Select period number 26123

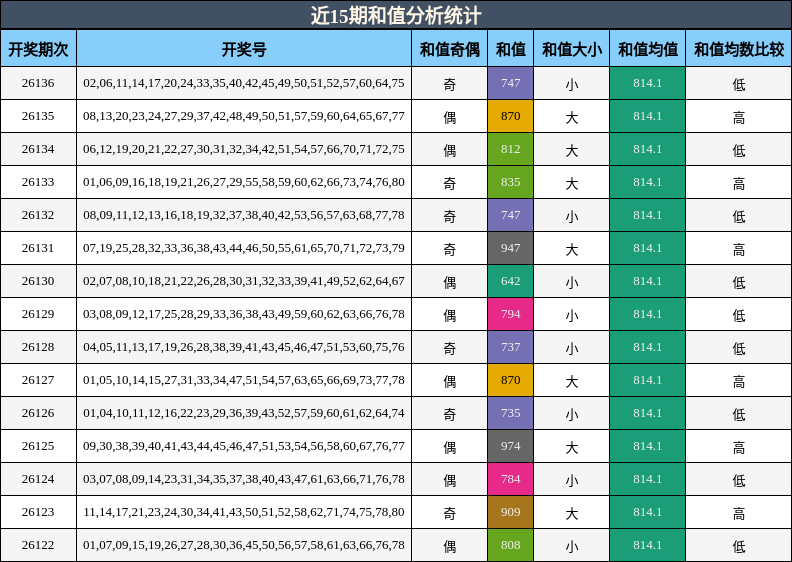(x=38, y=512)
